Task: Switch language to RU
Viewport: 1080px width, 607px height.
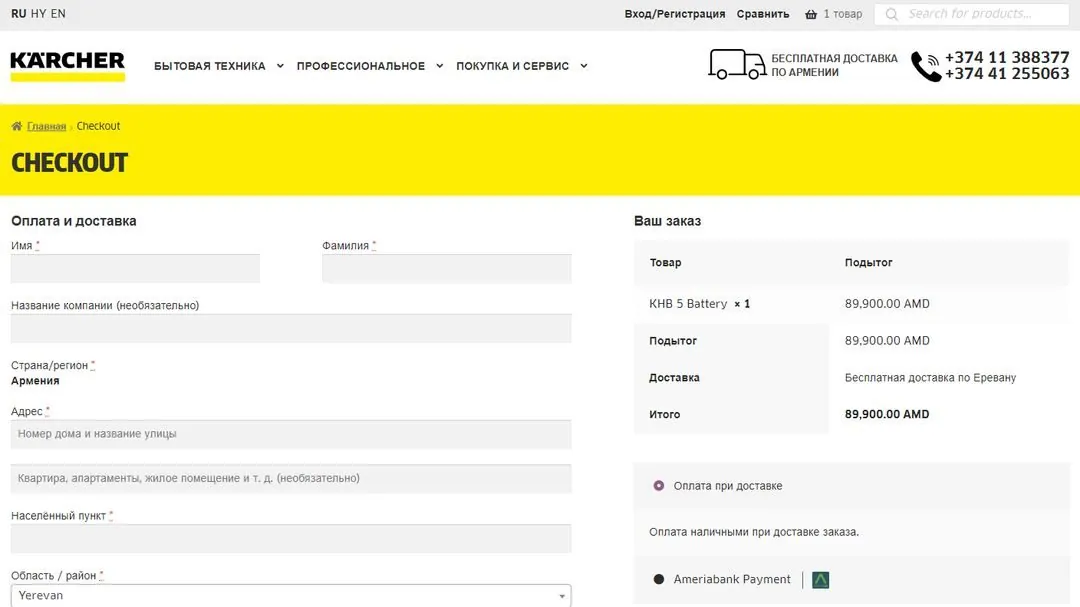Action: tap(19, 14)
